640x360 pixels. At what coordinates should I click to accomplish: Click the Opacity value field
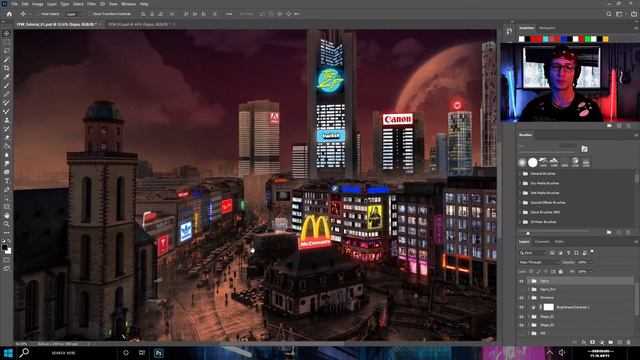tap(583, 262)
